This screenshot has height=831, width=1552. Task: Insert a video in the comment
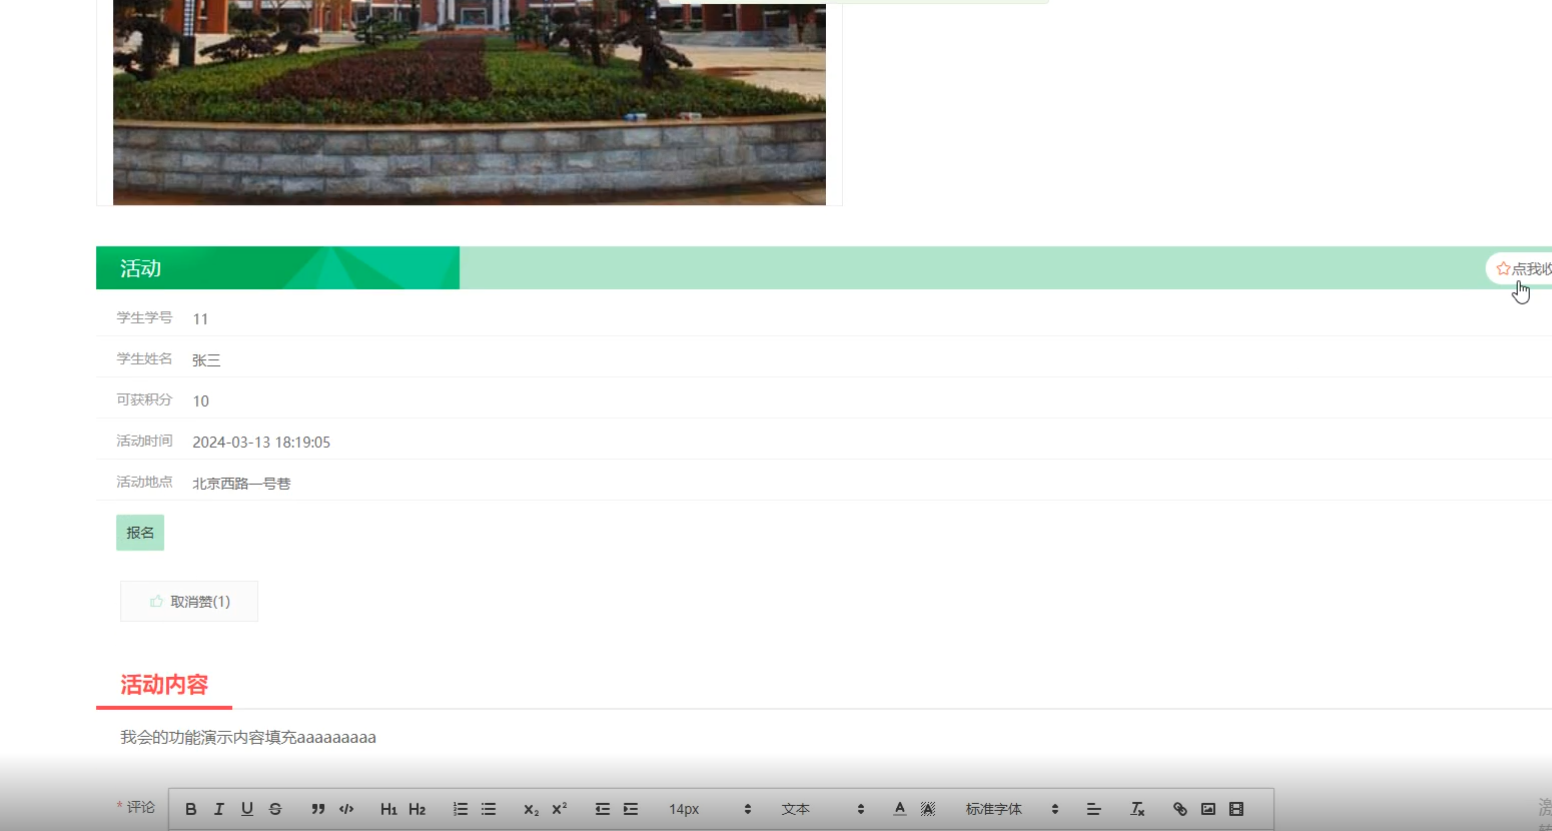pyautogui.click(x=1236, y=809)
